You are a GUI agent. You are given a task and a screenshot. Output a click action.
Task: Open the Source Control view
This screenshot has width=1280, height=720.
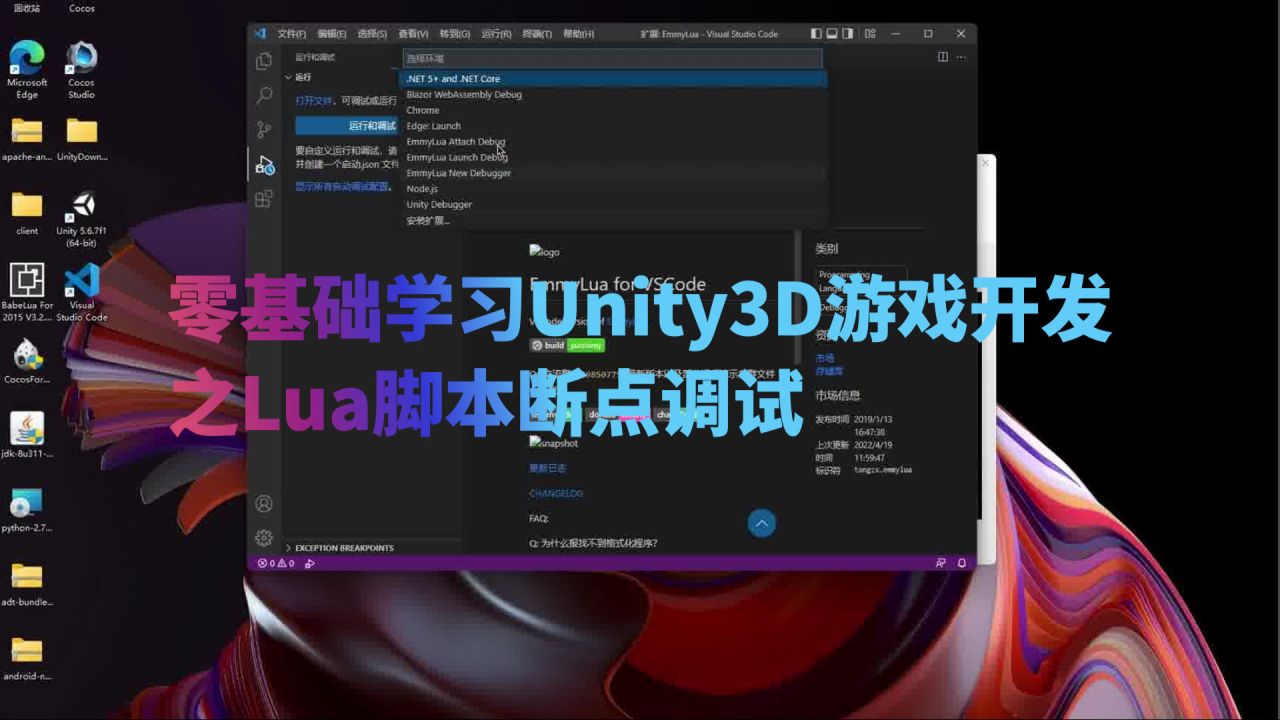coord(264,130)
